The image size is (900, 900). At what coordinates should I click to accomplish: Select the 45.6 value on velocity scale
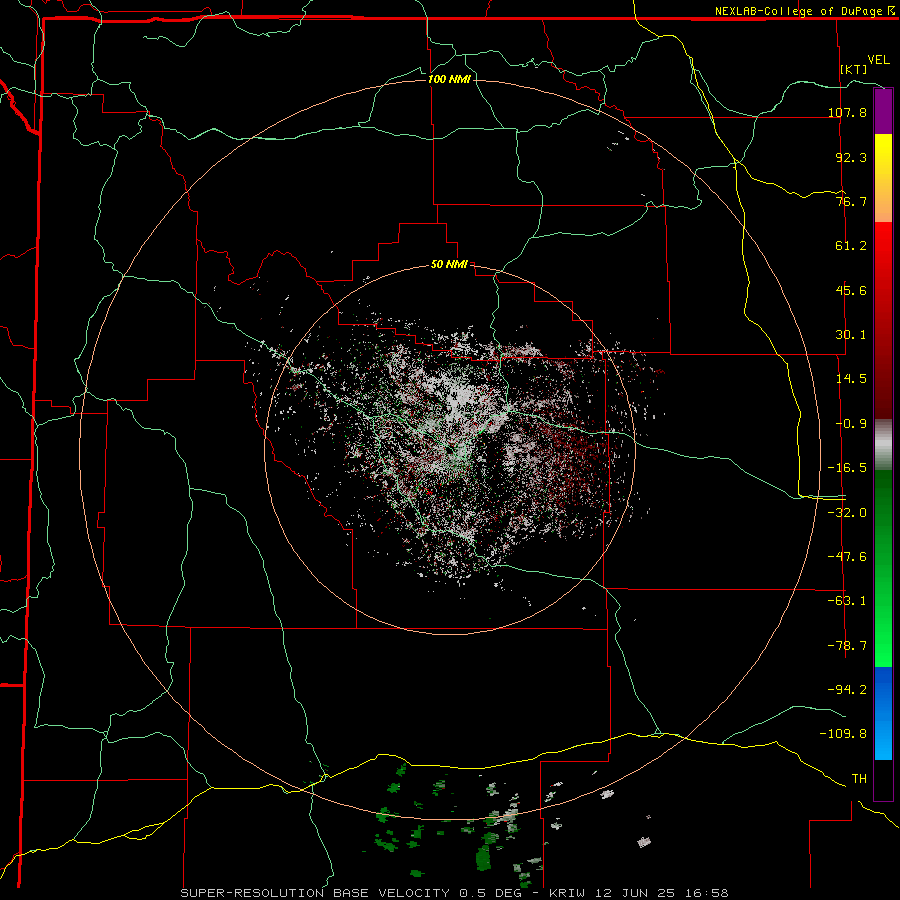(851, 290)
